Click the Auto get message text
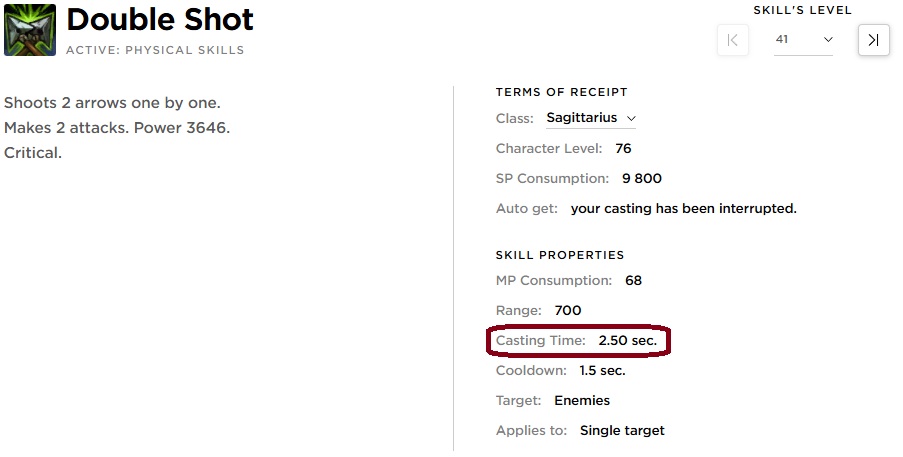 [683, 208]
